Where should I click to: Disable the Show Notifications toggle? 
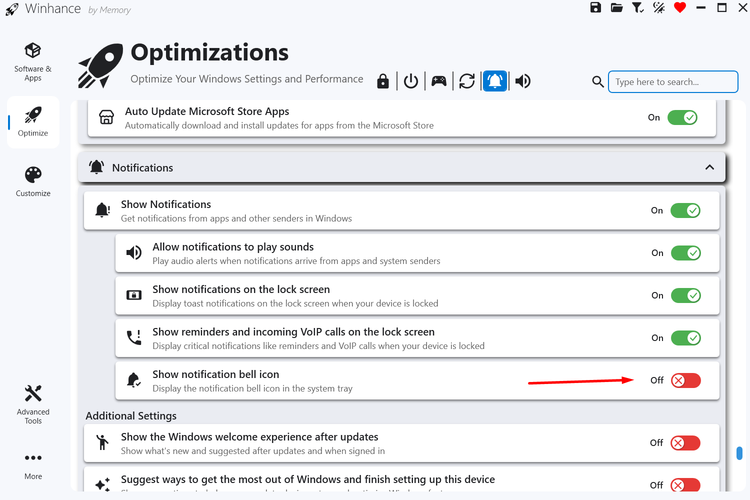[685, 211]
